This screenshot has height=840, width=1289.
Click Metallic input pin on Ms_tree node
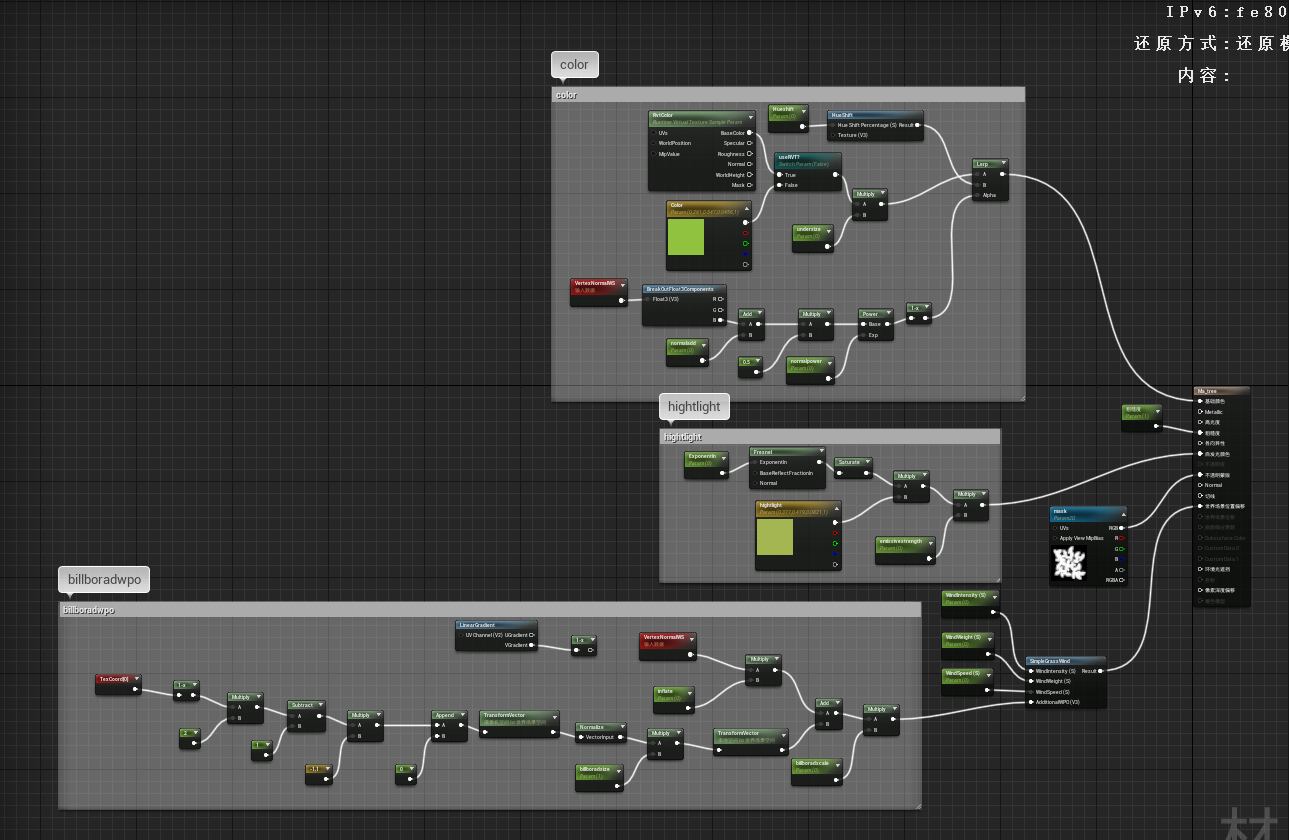1201,412
